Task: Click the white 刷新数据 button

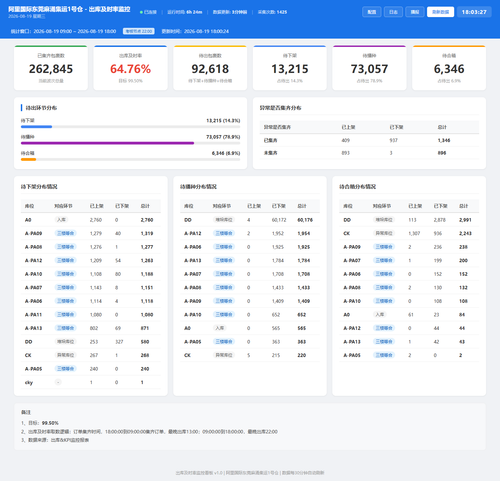Action: click(x=440, y=12)
